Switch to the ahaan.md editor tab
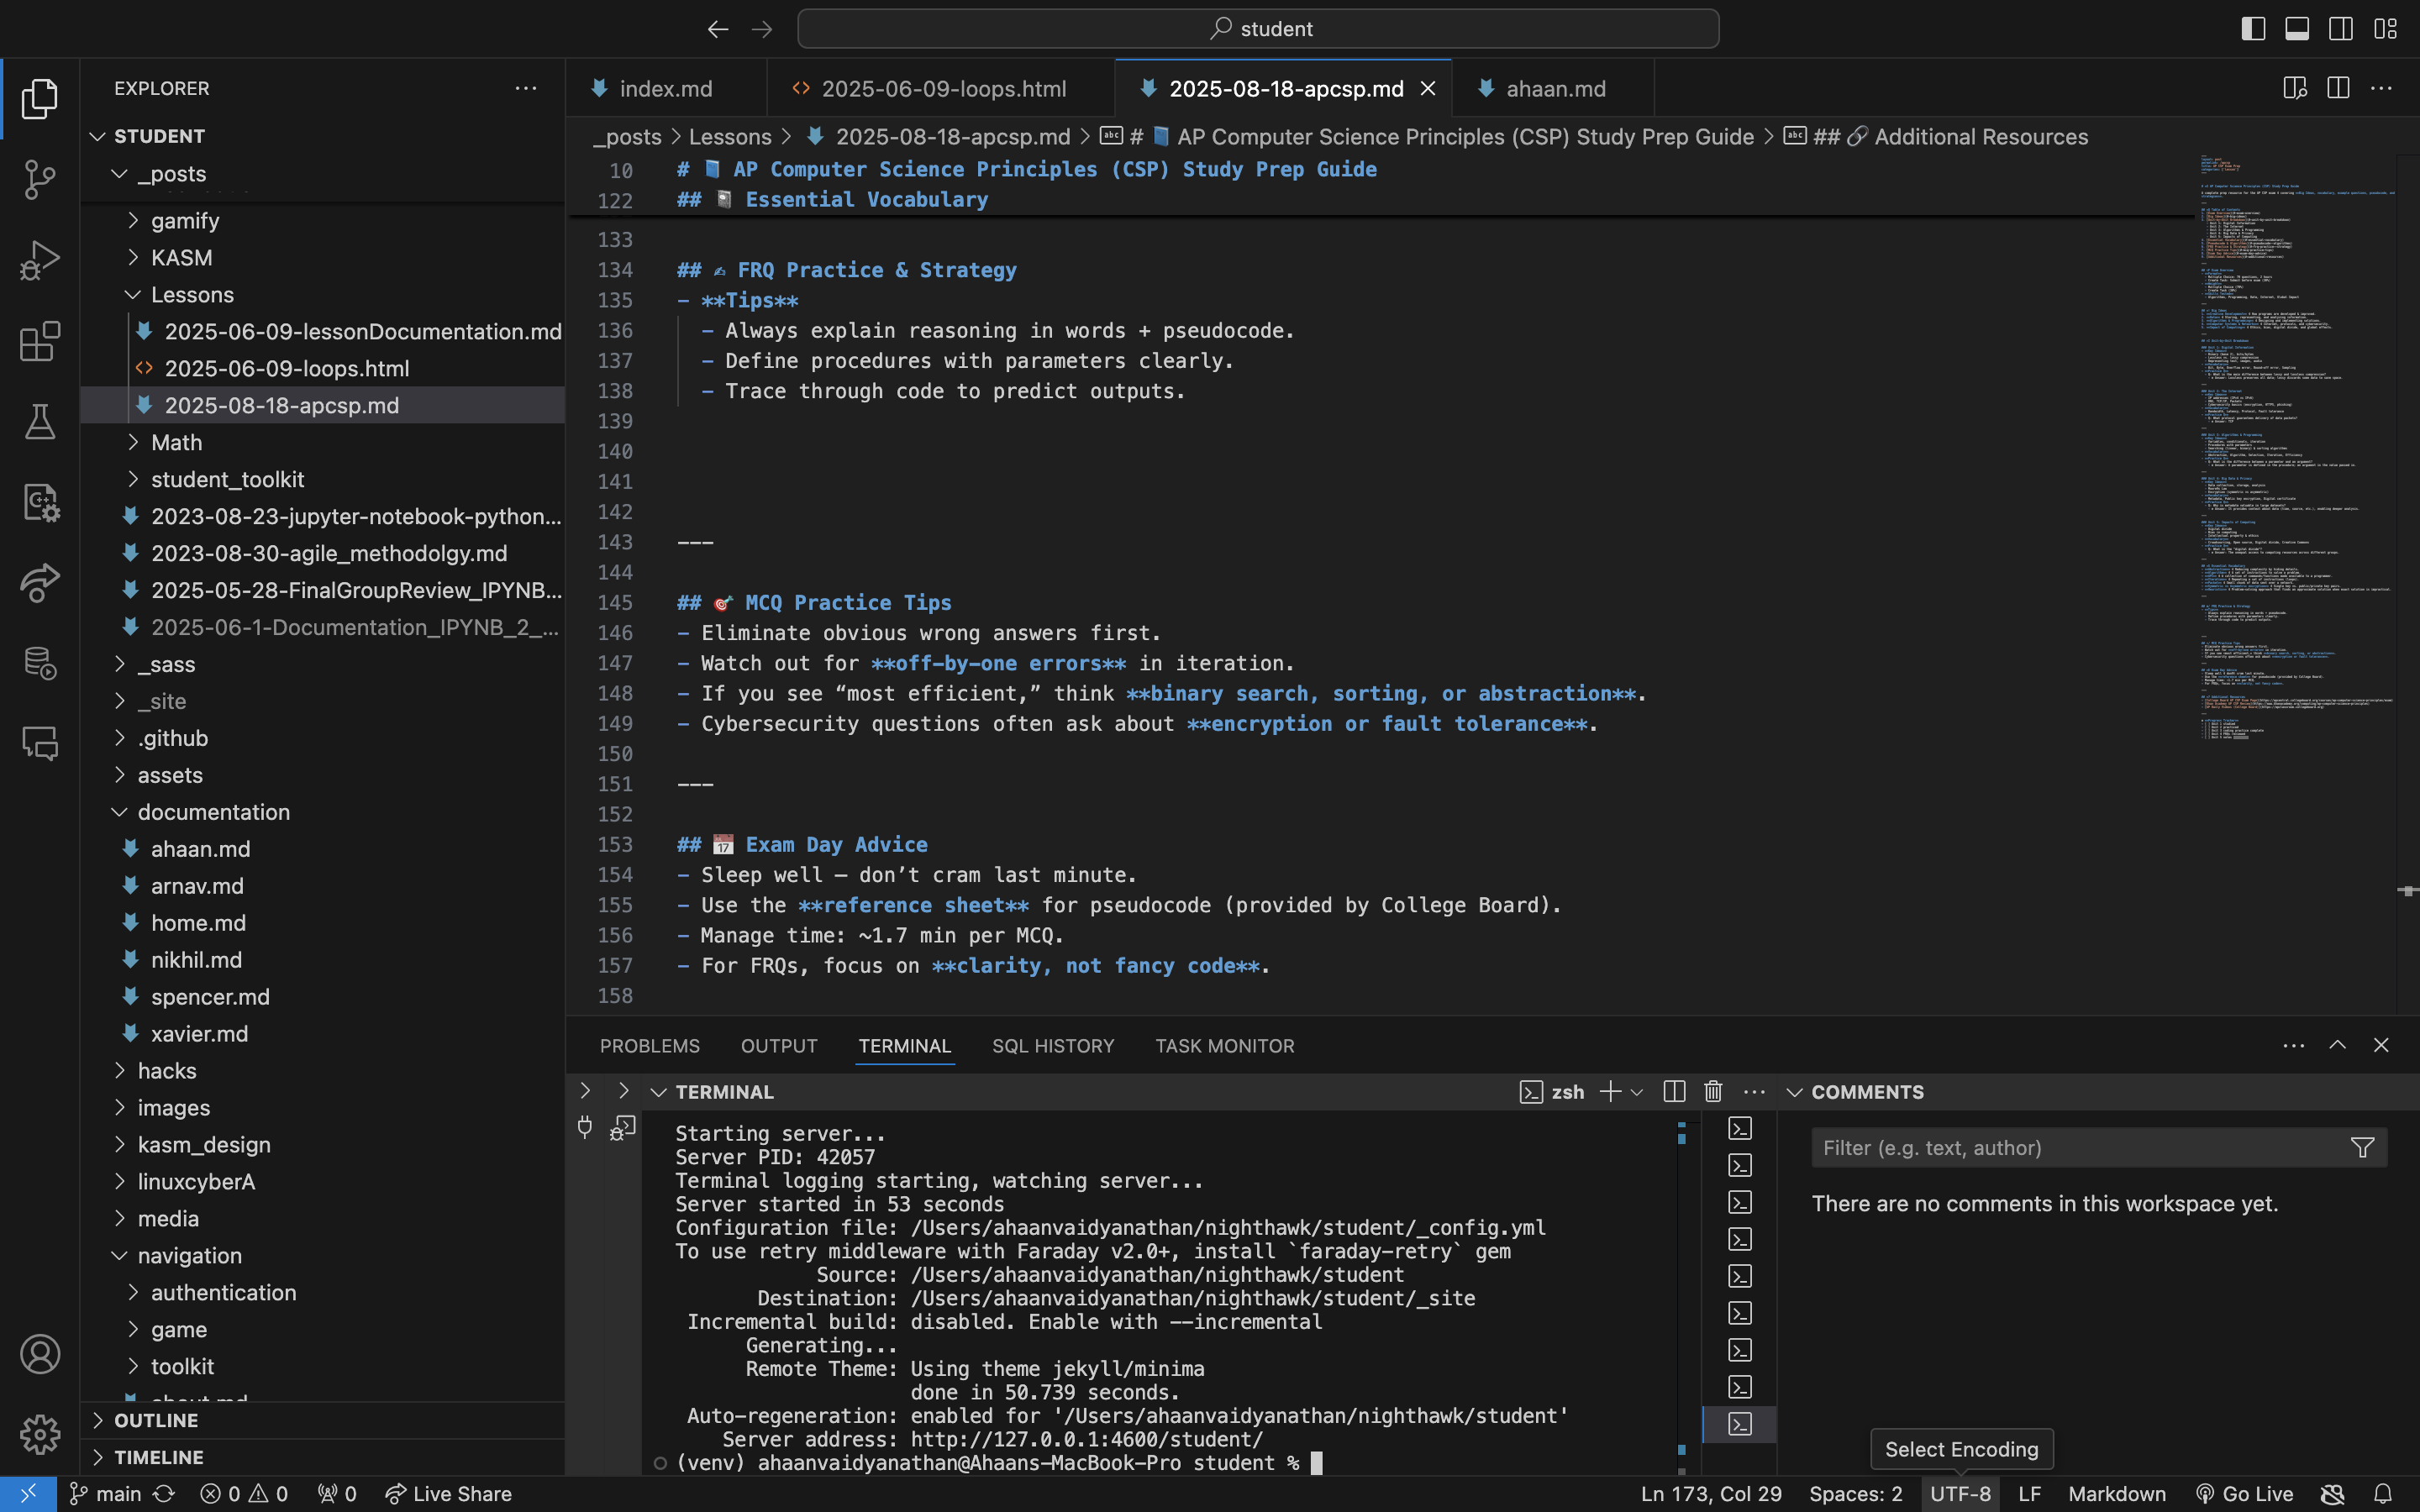Image resolution: width=2420 pixels, height=1512 pixels. pos(1554,89)
